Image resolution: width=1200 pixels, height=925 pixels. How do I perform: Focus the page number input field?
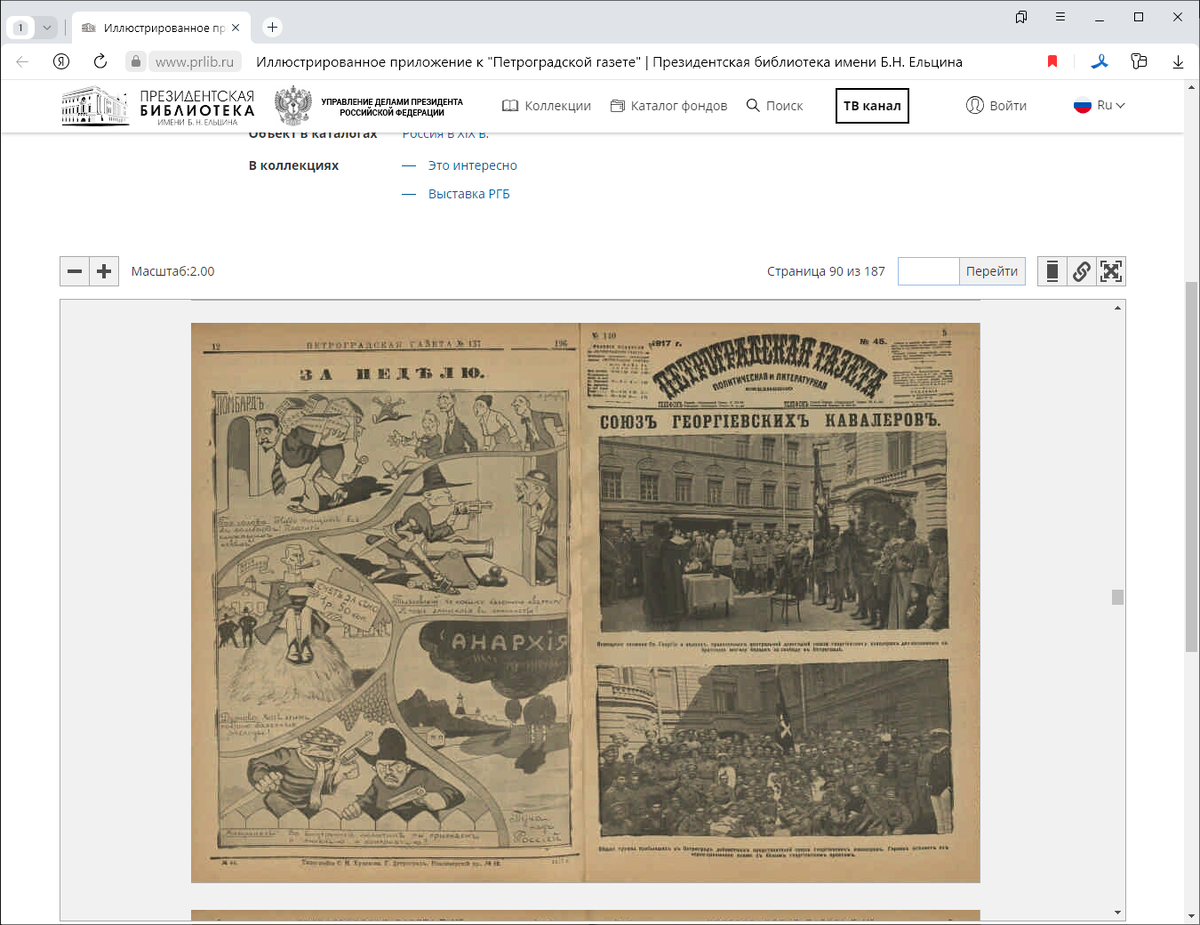pyautogui.click(x=929, y=271)
